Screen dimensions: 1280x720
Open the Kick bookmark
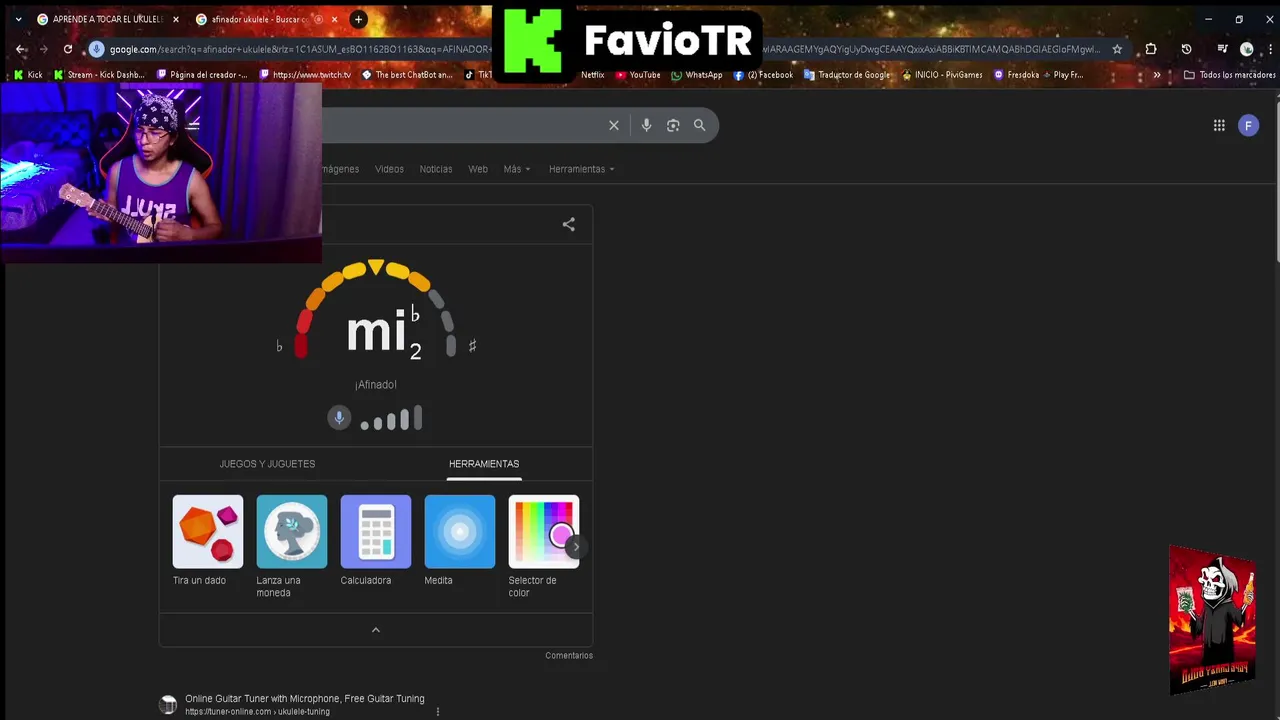point(28,75)
